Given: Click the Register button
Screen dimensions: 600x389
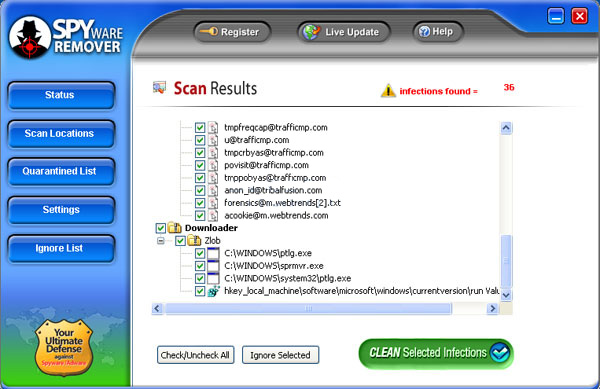Looking at the screenshot, I should (232, 32).
